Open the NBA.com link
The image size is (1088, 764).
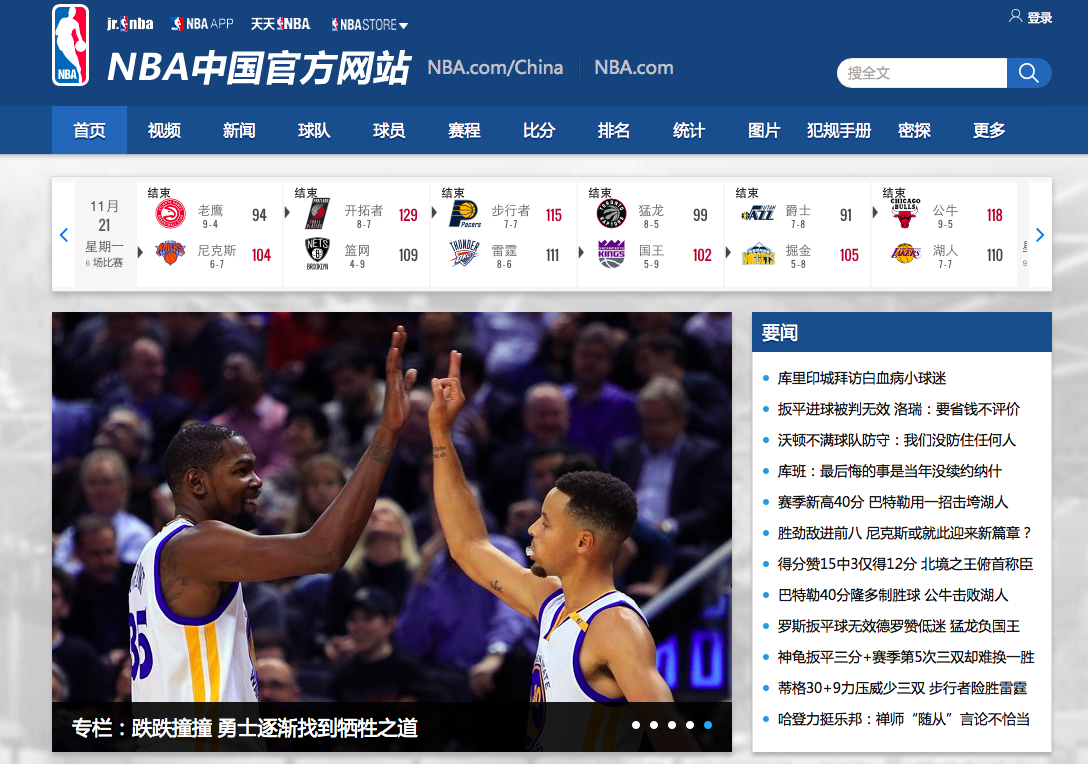[634, 67]
